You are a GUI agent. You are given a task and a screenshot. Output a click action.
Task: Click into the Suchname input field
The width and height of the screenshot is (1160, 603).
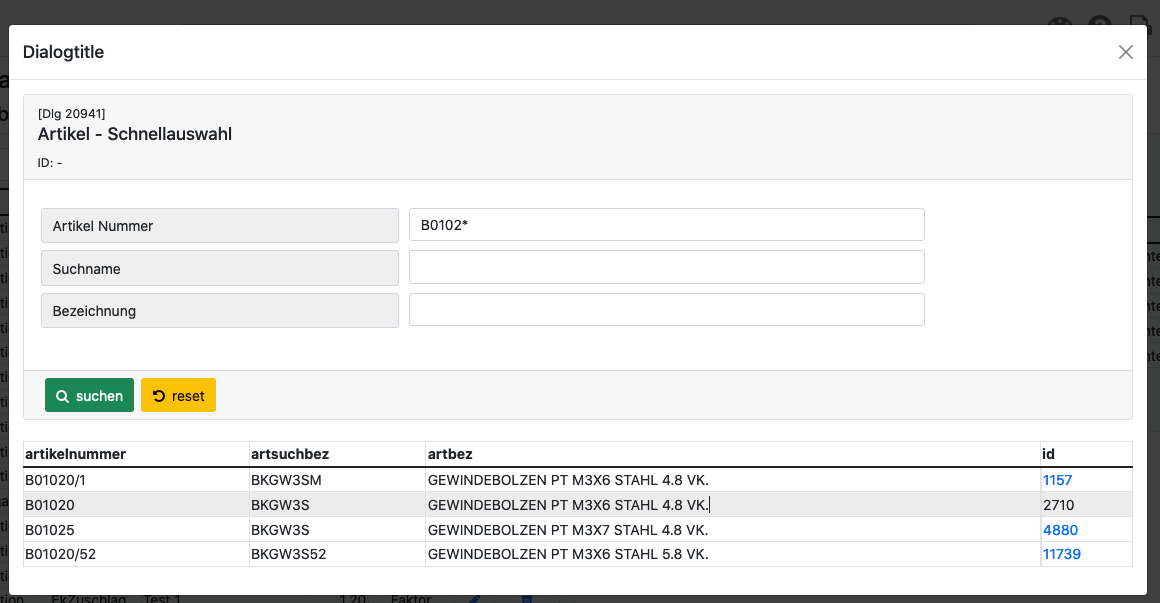[x=666, y=267]
